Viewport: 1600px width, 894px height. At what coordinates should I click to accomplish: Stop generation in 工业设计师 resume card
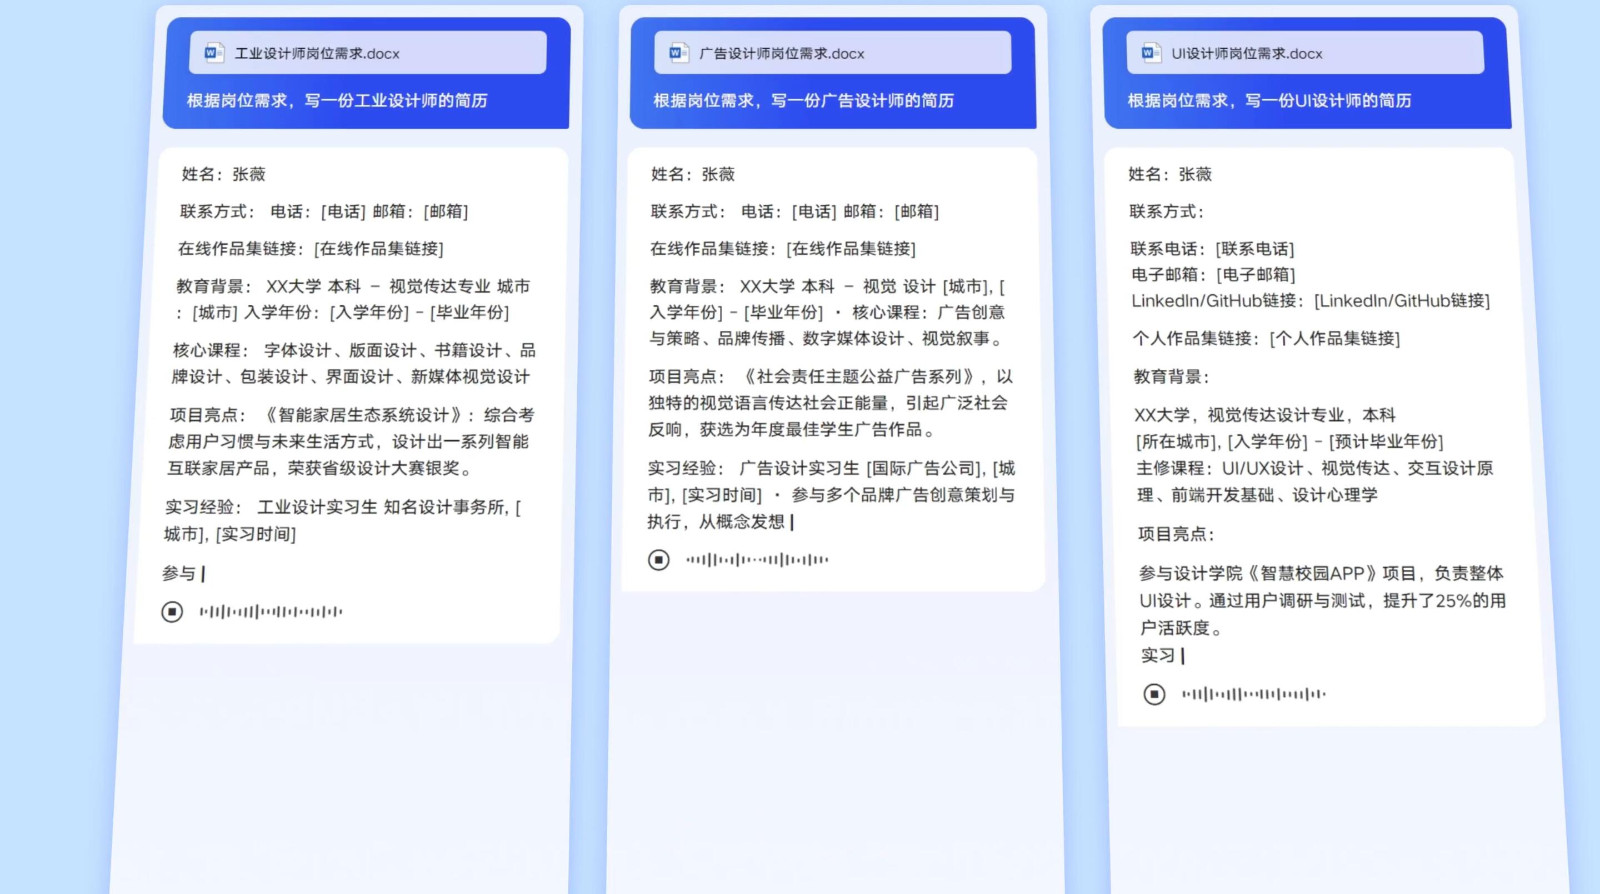click(x=172, y=611)
